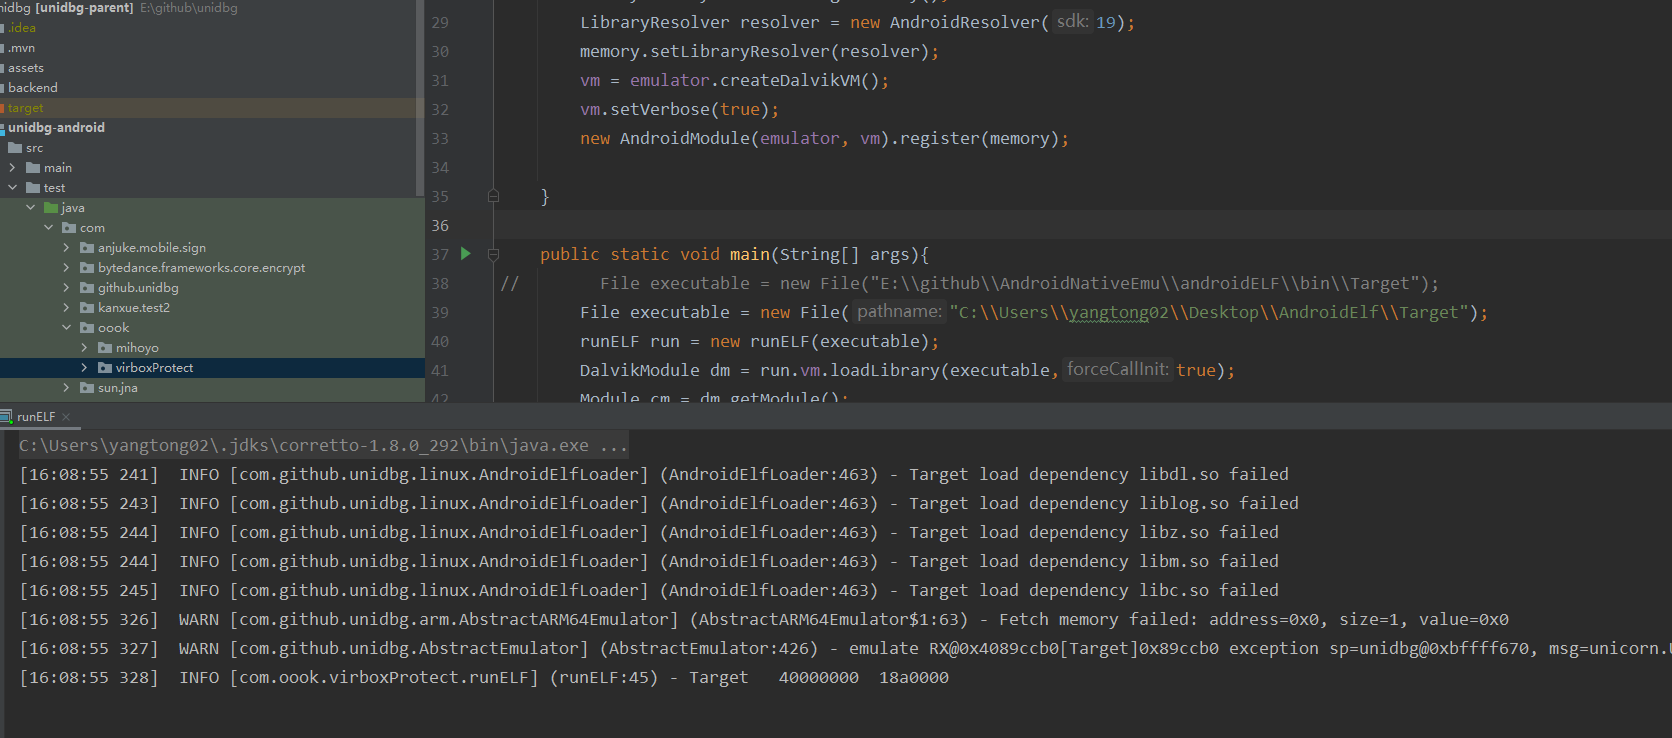Click AbstractARM64Emulator$1:63 source link

click(828, 620)
